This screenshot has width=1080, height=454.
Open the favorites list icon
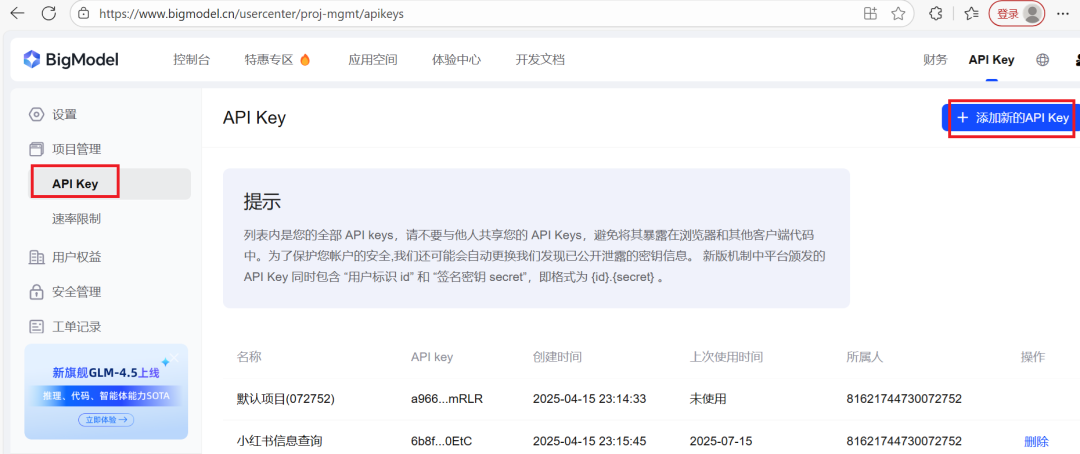(x=971, y=13)
